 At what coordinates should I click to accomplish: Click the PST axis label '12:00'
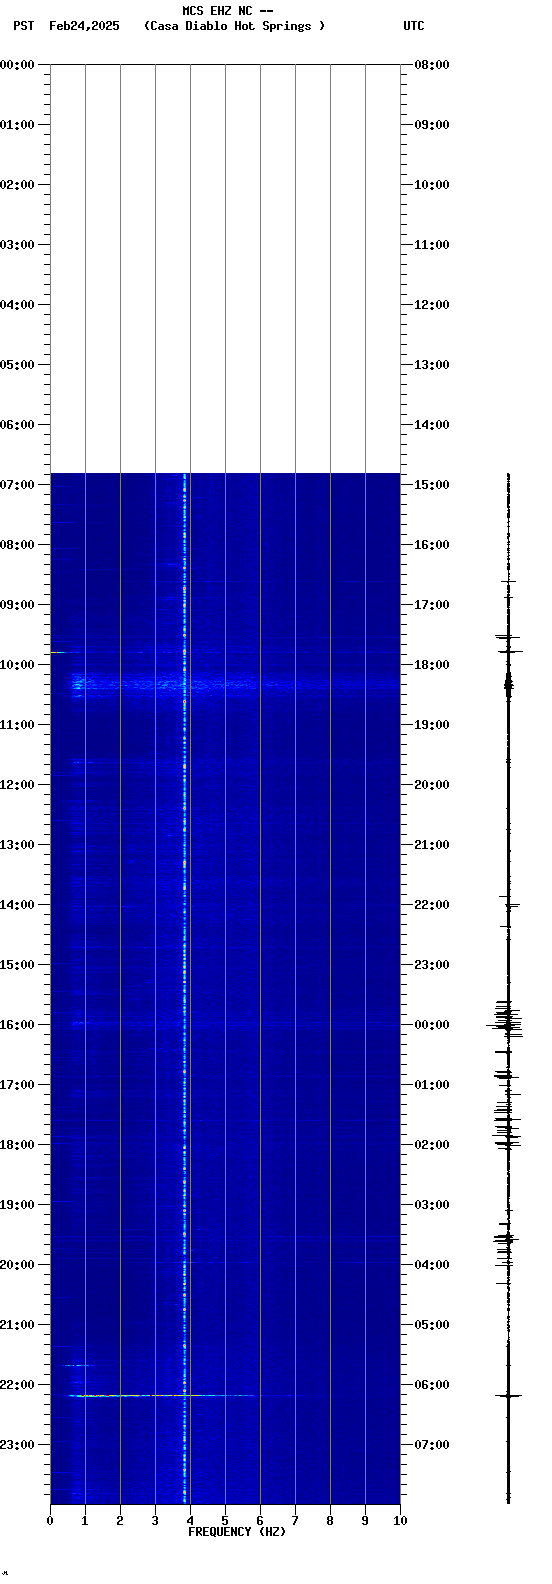18,785
